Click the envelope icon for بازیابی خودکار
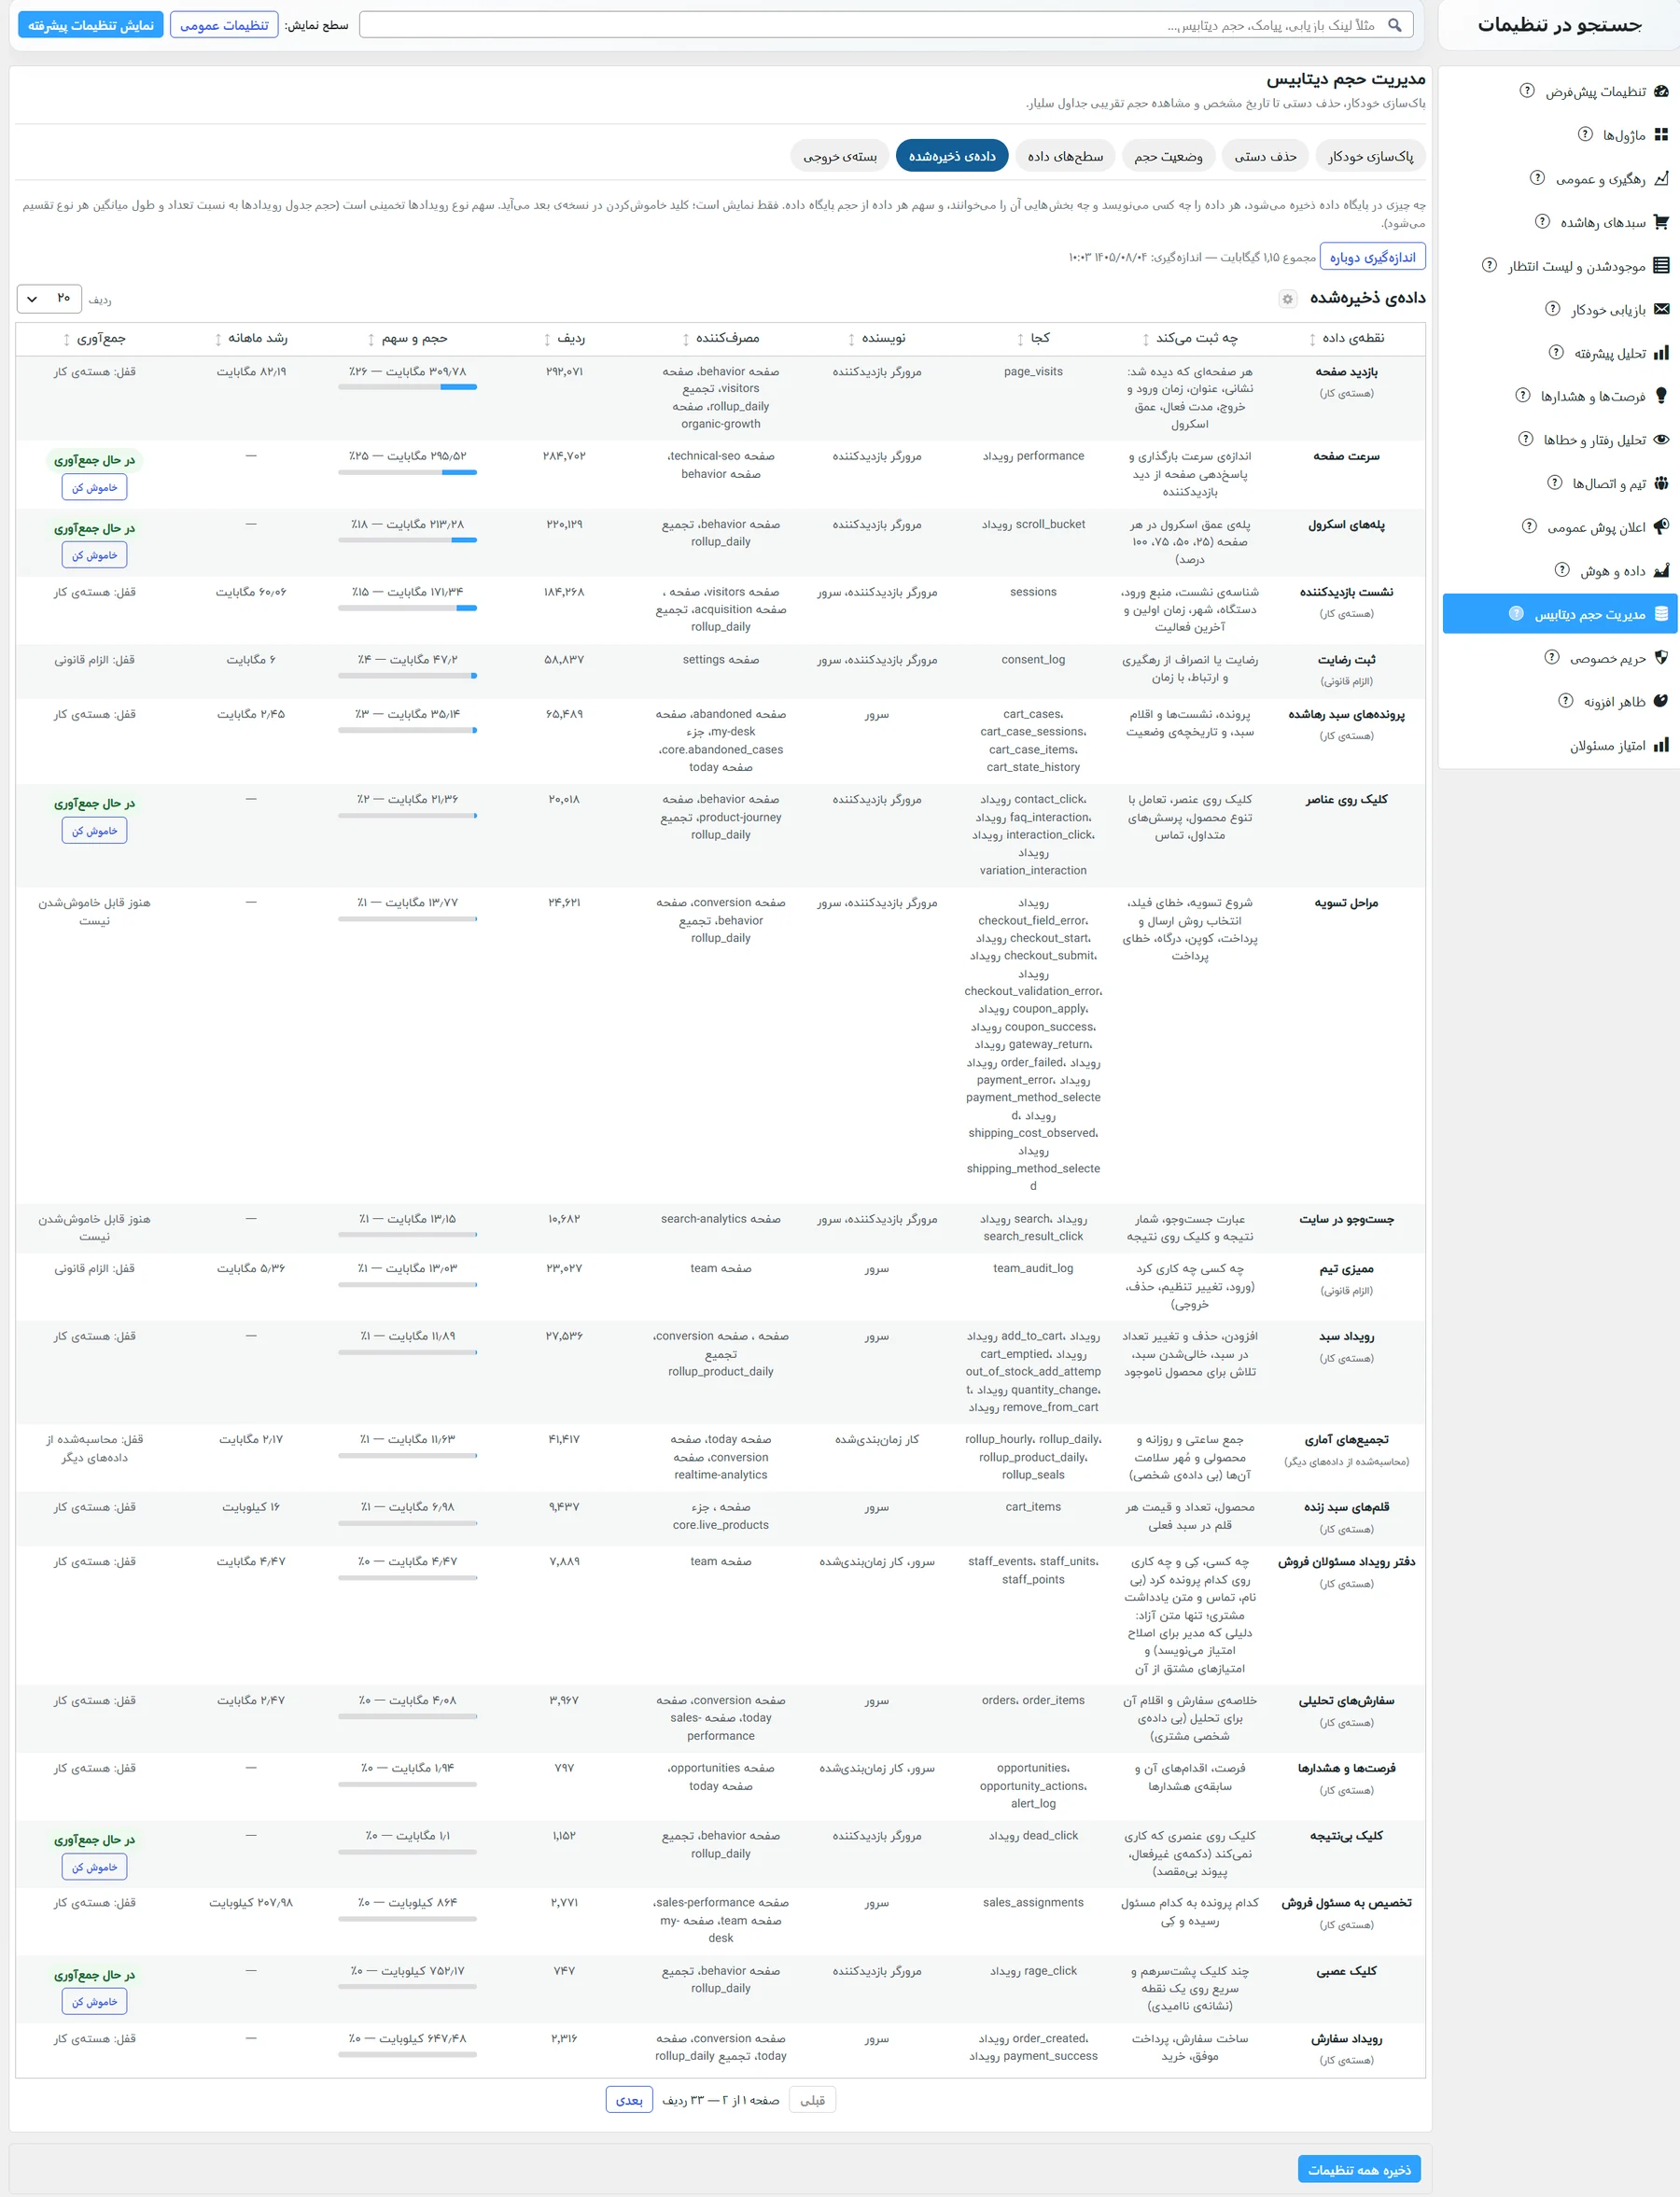Screen dimensions: 1680x2197 (1661, 309)
